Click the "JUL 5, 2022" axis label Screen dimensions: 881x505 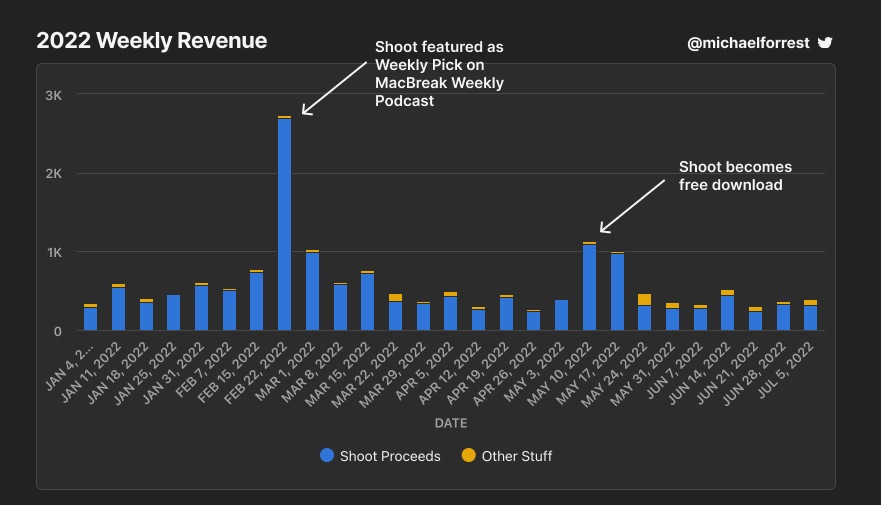(787, 370)
